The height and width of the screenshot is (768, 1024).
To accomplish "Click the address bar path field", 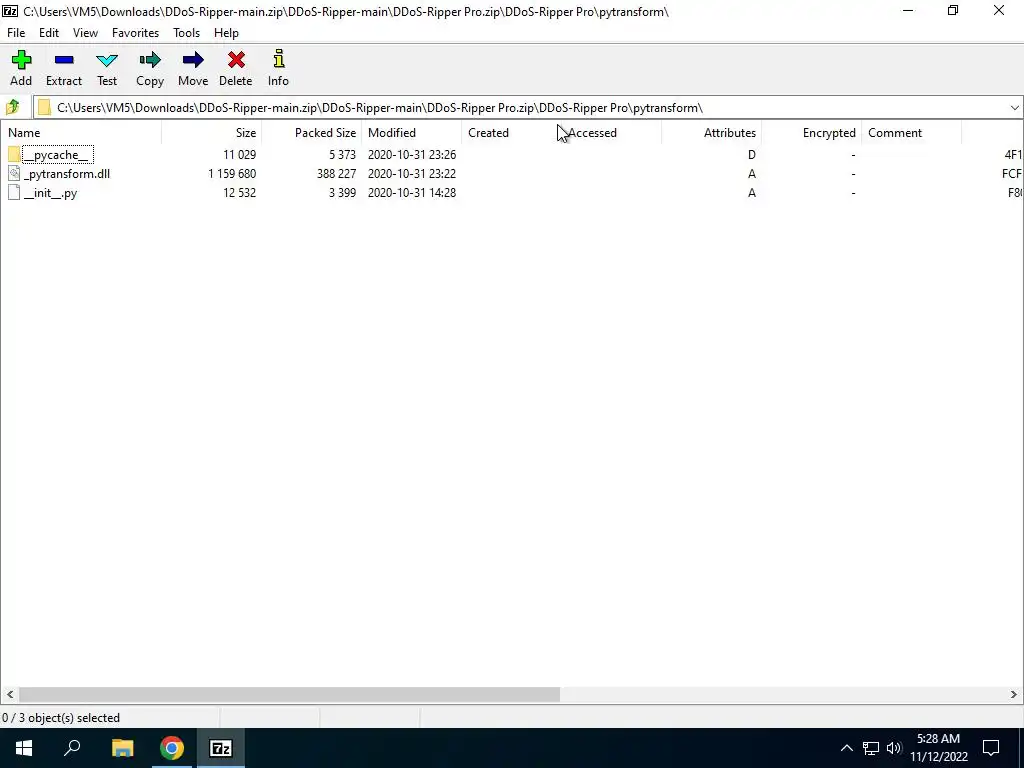I will click(528, 108).
